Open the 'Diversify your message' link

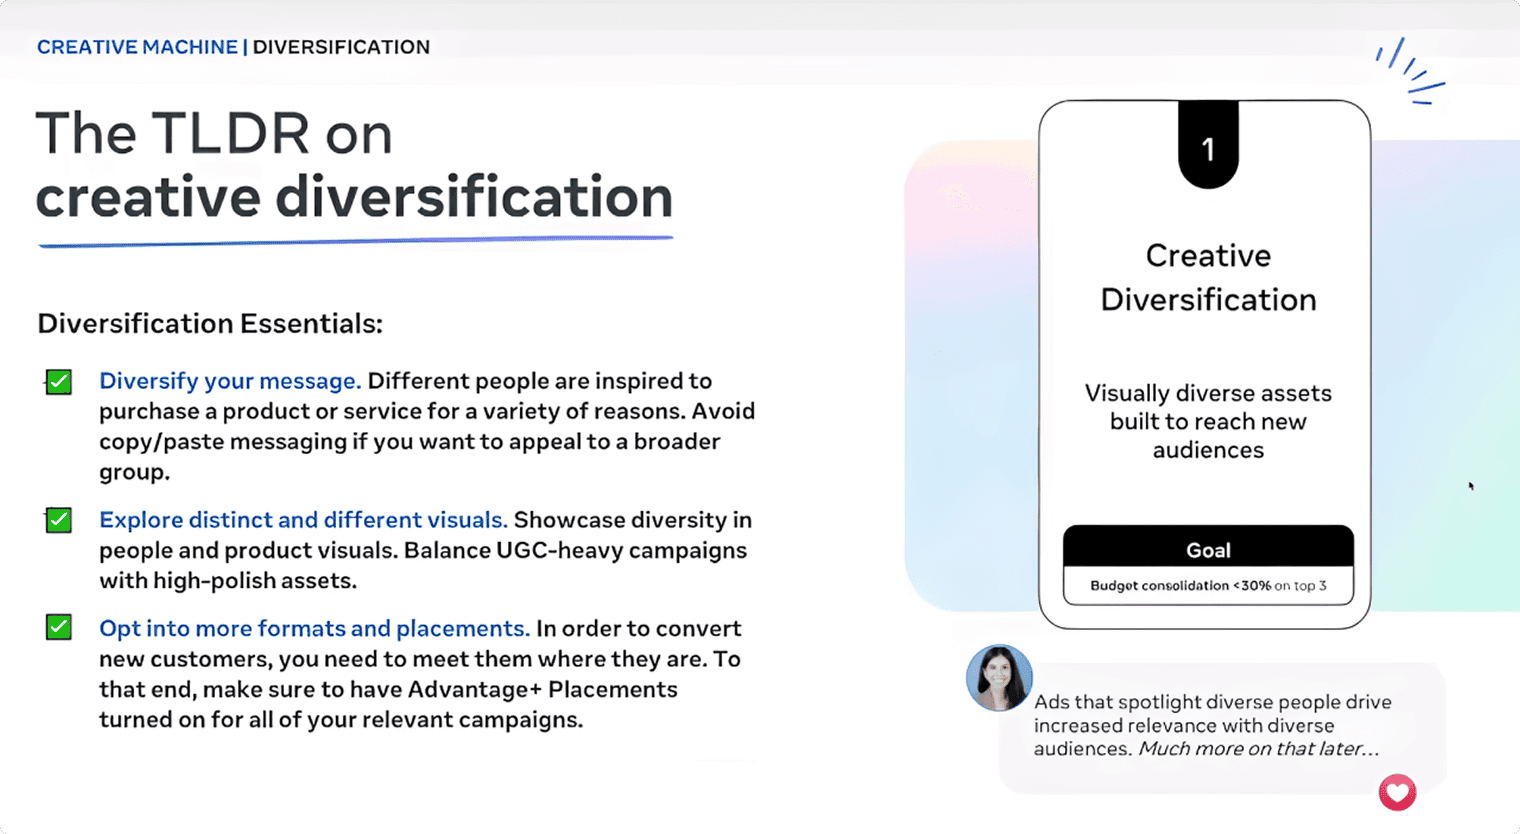[229, 381]
